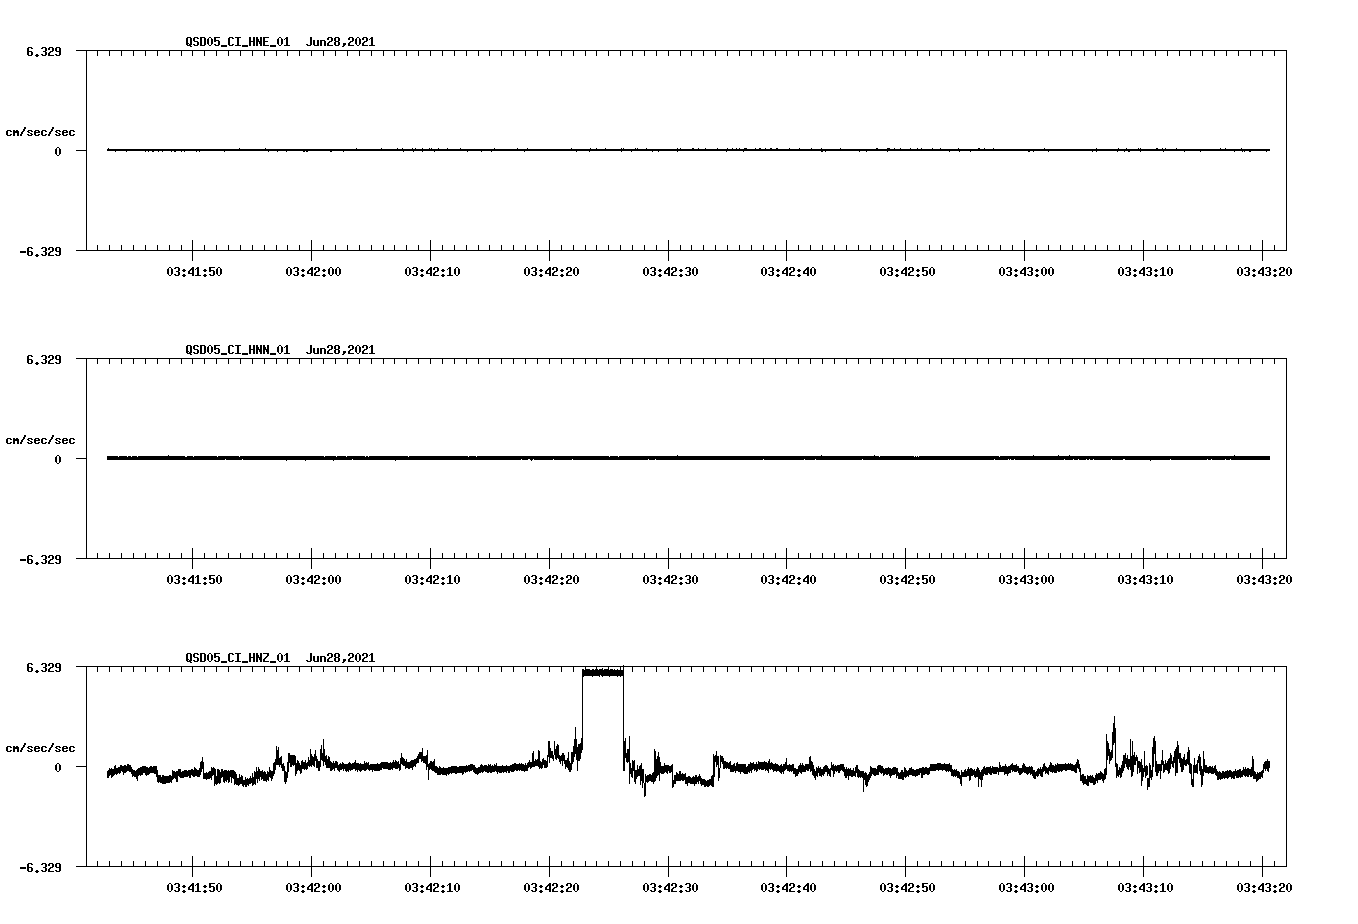Click the 03:43:20 time label under HNE plot

1264,271
